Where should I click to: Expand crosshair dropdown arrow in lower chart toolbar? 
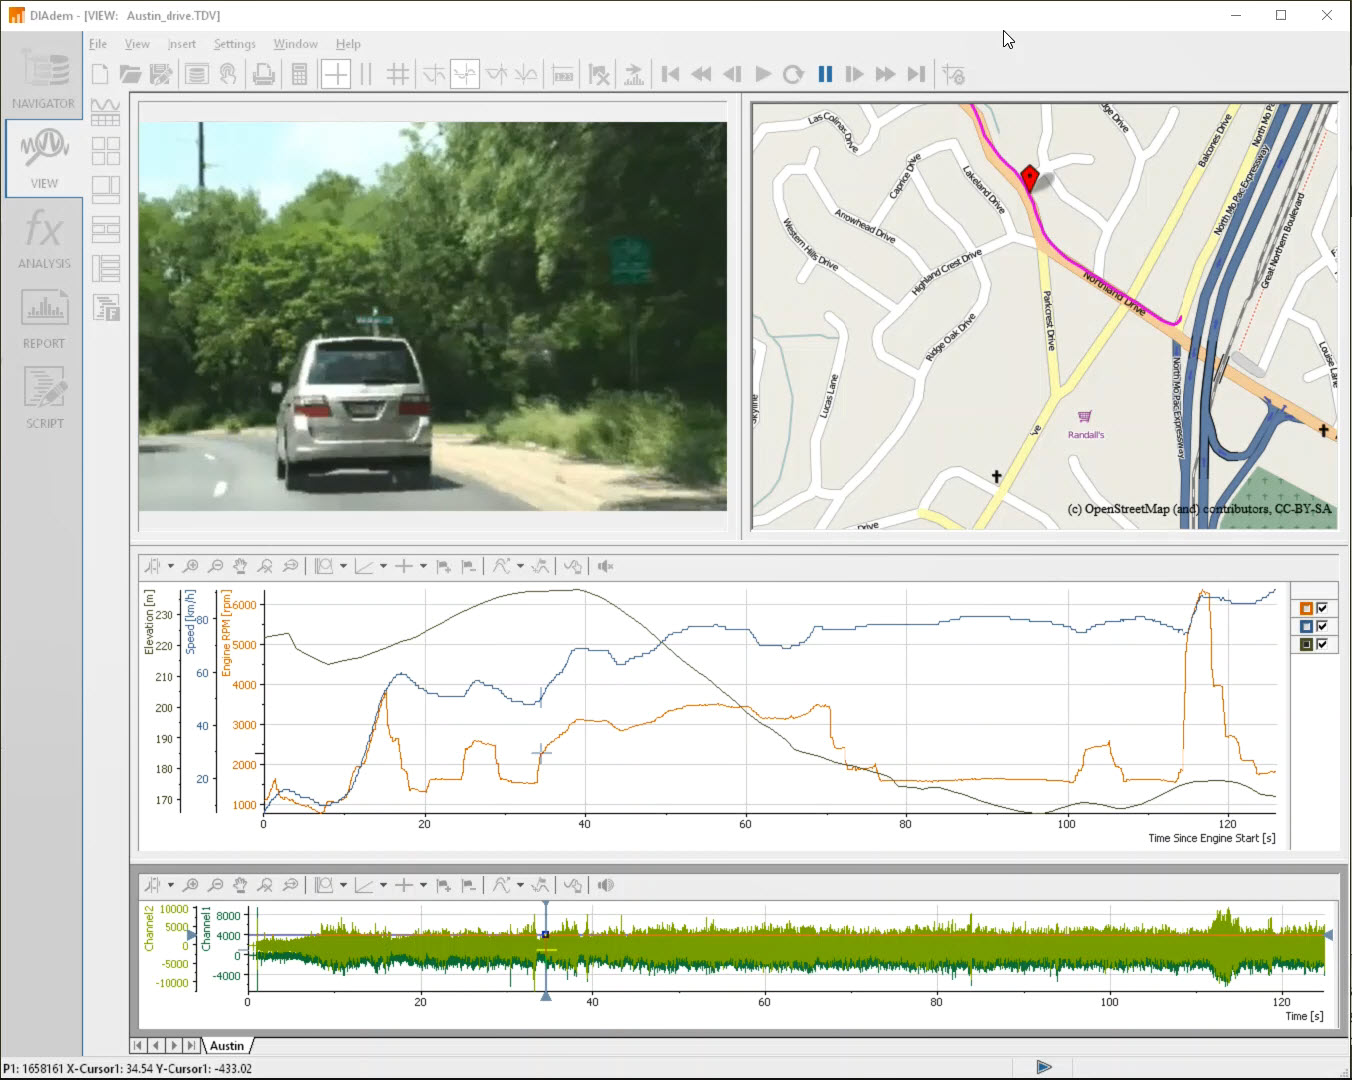423,885
